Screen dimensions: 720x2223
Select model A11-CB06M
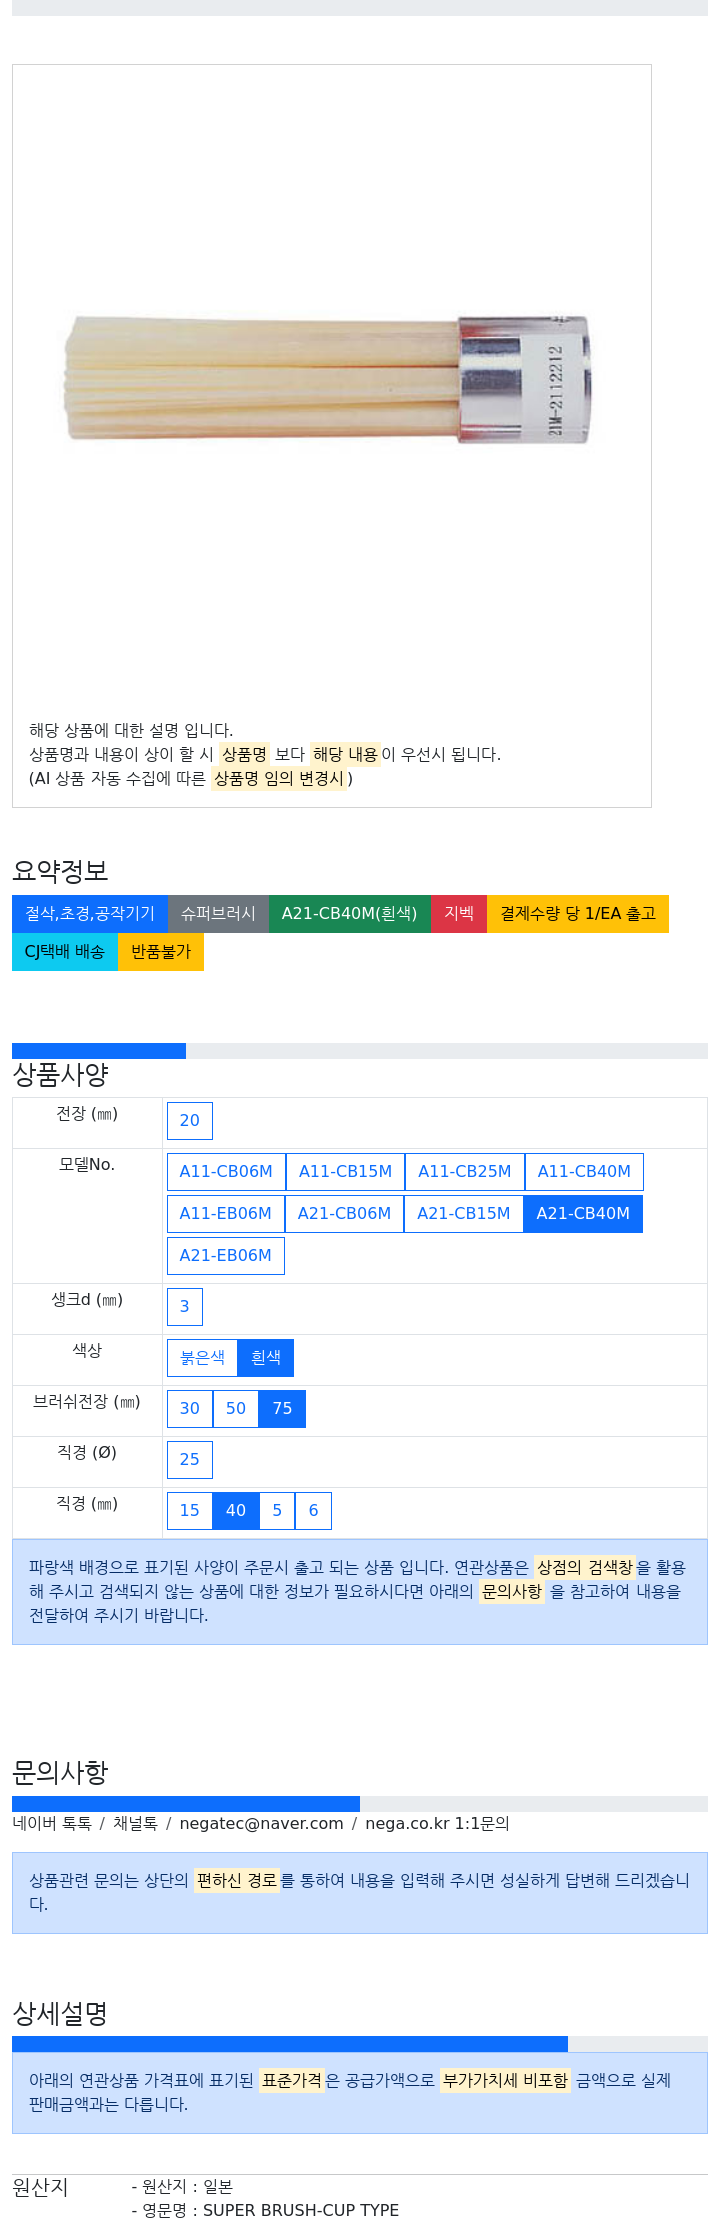coord(226,1172)
